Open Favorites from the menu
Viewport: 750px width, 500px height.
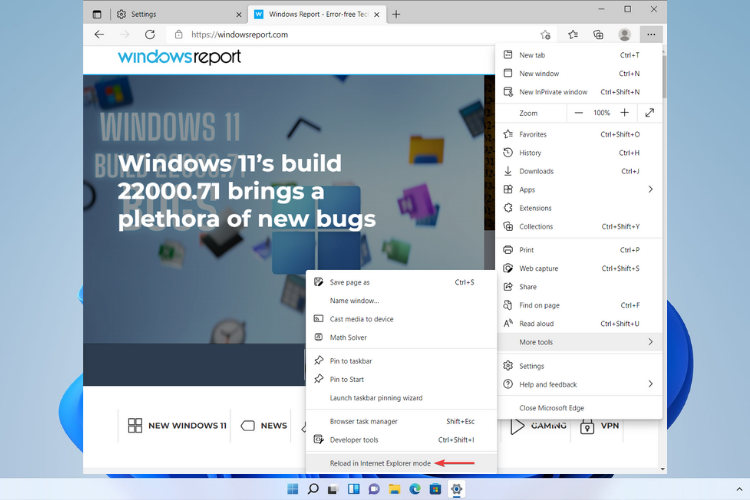579,134
